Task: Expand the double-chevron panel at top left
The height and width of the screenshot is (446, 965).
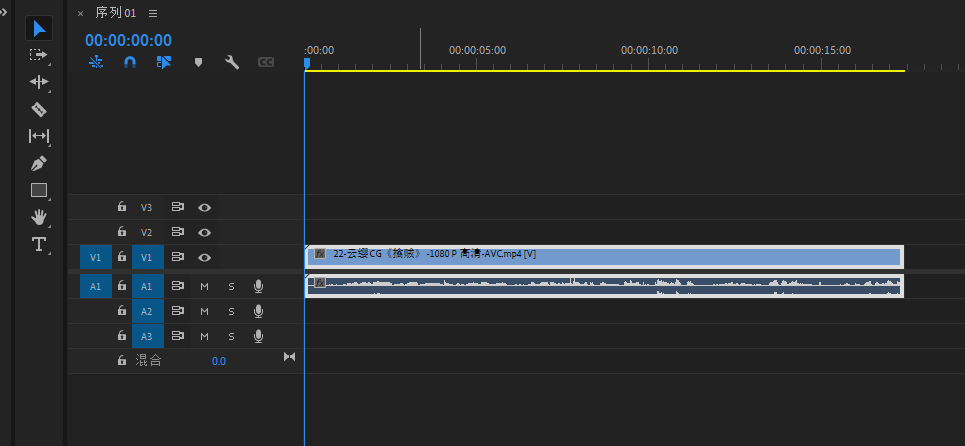Action: [4, 12]
